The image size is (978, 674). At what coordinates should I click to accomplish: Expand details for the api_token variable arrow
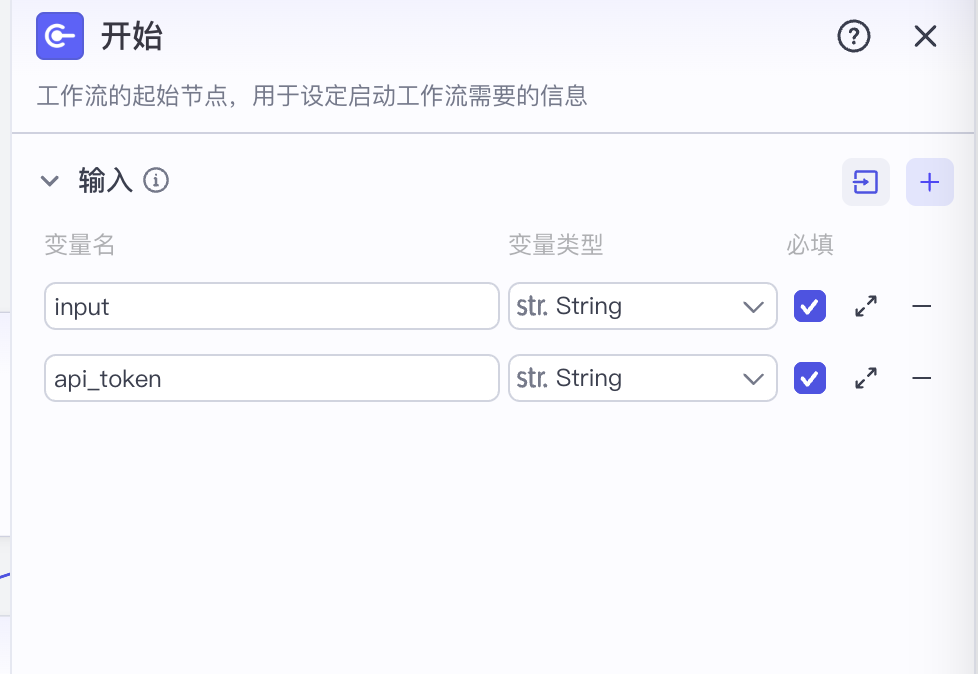click(867, 378)
